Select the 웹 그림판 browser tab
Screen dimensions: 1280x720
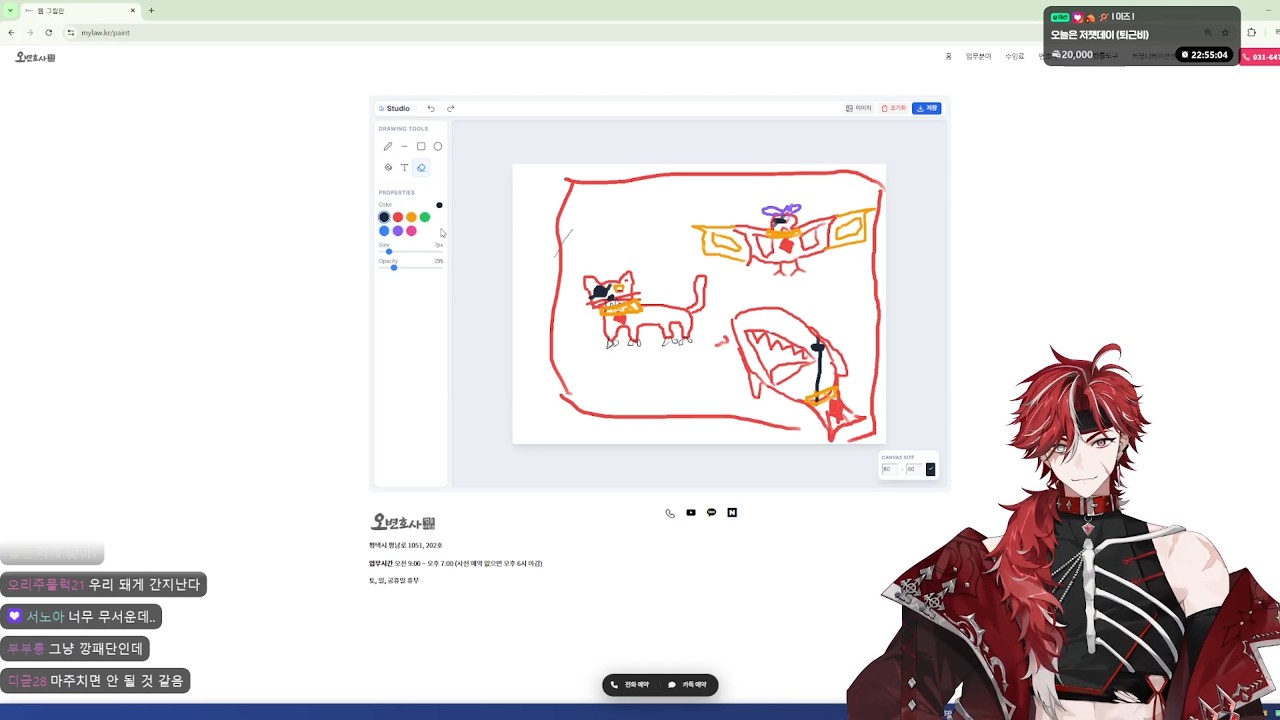click(x=82, y=11)
